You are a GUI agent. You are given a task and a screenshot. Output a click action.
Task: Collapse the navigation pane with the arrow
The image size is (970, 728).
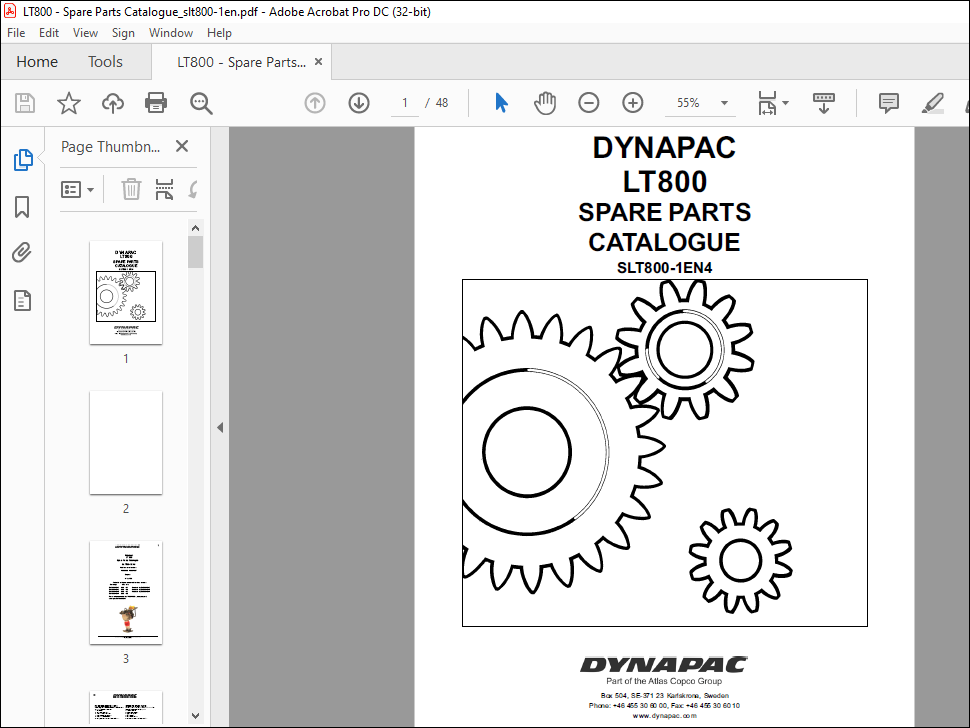pos(220,427)
